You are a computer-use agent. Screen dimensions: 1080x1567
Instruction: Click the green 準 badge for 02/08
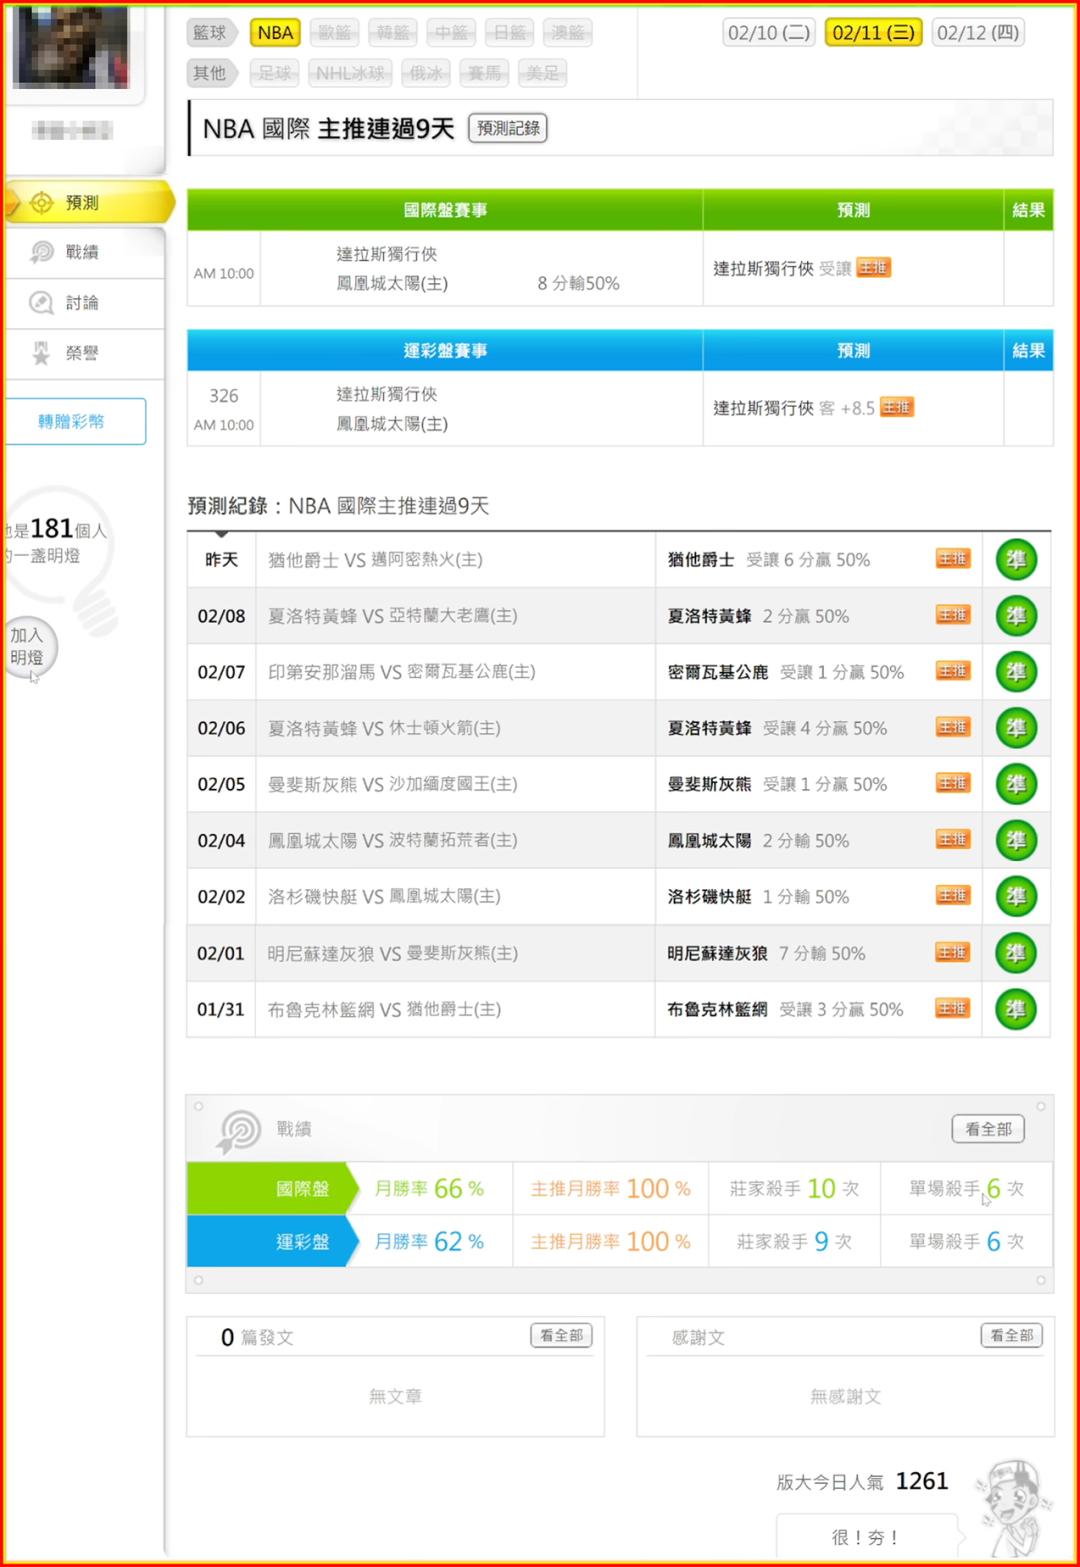pos(1016,616)
